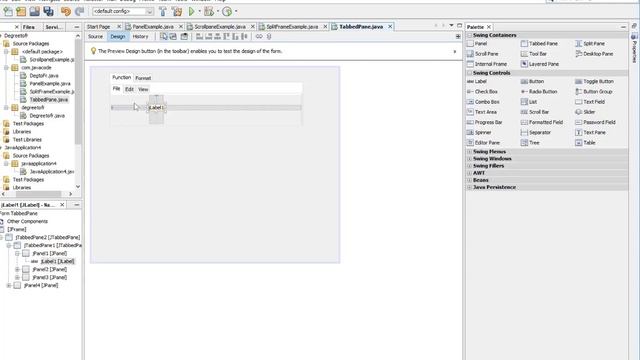The height and width of the screenshot is (360, 640).
Task: Open the Files panel tab
Action: (29, 27)
